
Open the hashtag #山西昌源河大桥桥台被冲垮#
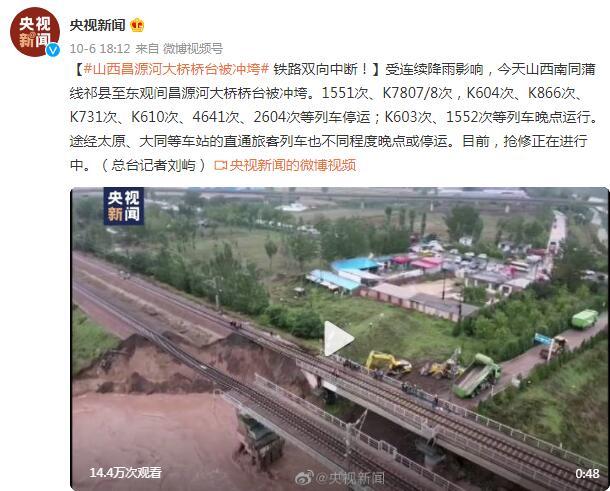tap(176, 69)
